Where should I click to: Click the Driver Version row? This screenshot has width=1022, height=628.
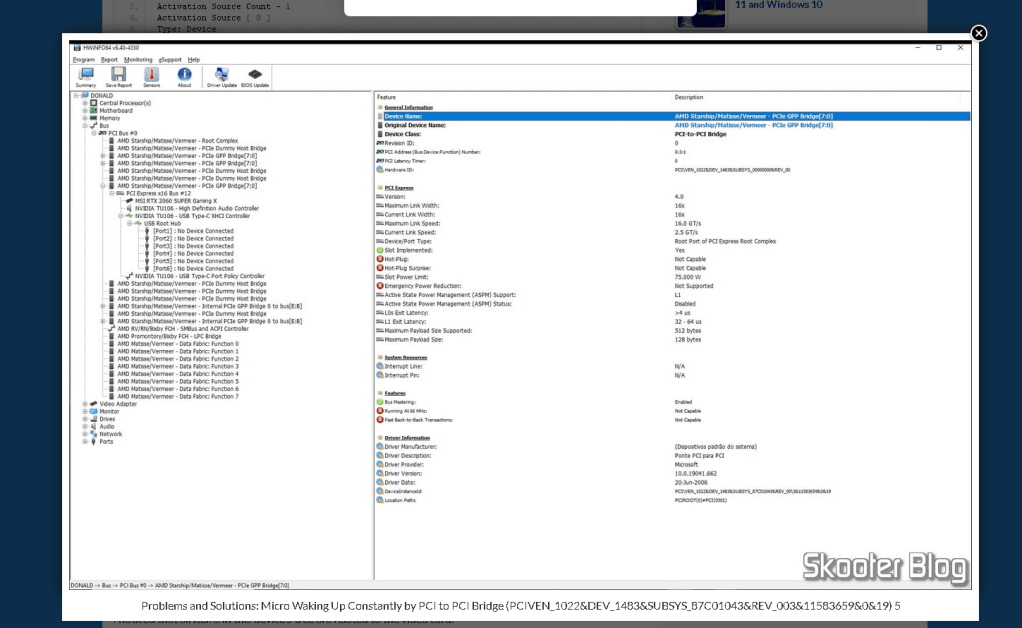pos(673,474)
